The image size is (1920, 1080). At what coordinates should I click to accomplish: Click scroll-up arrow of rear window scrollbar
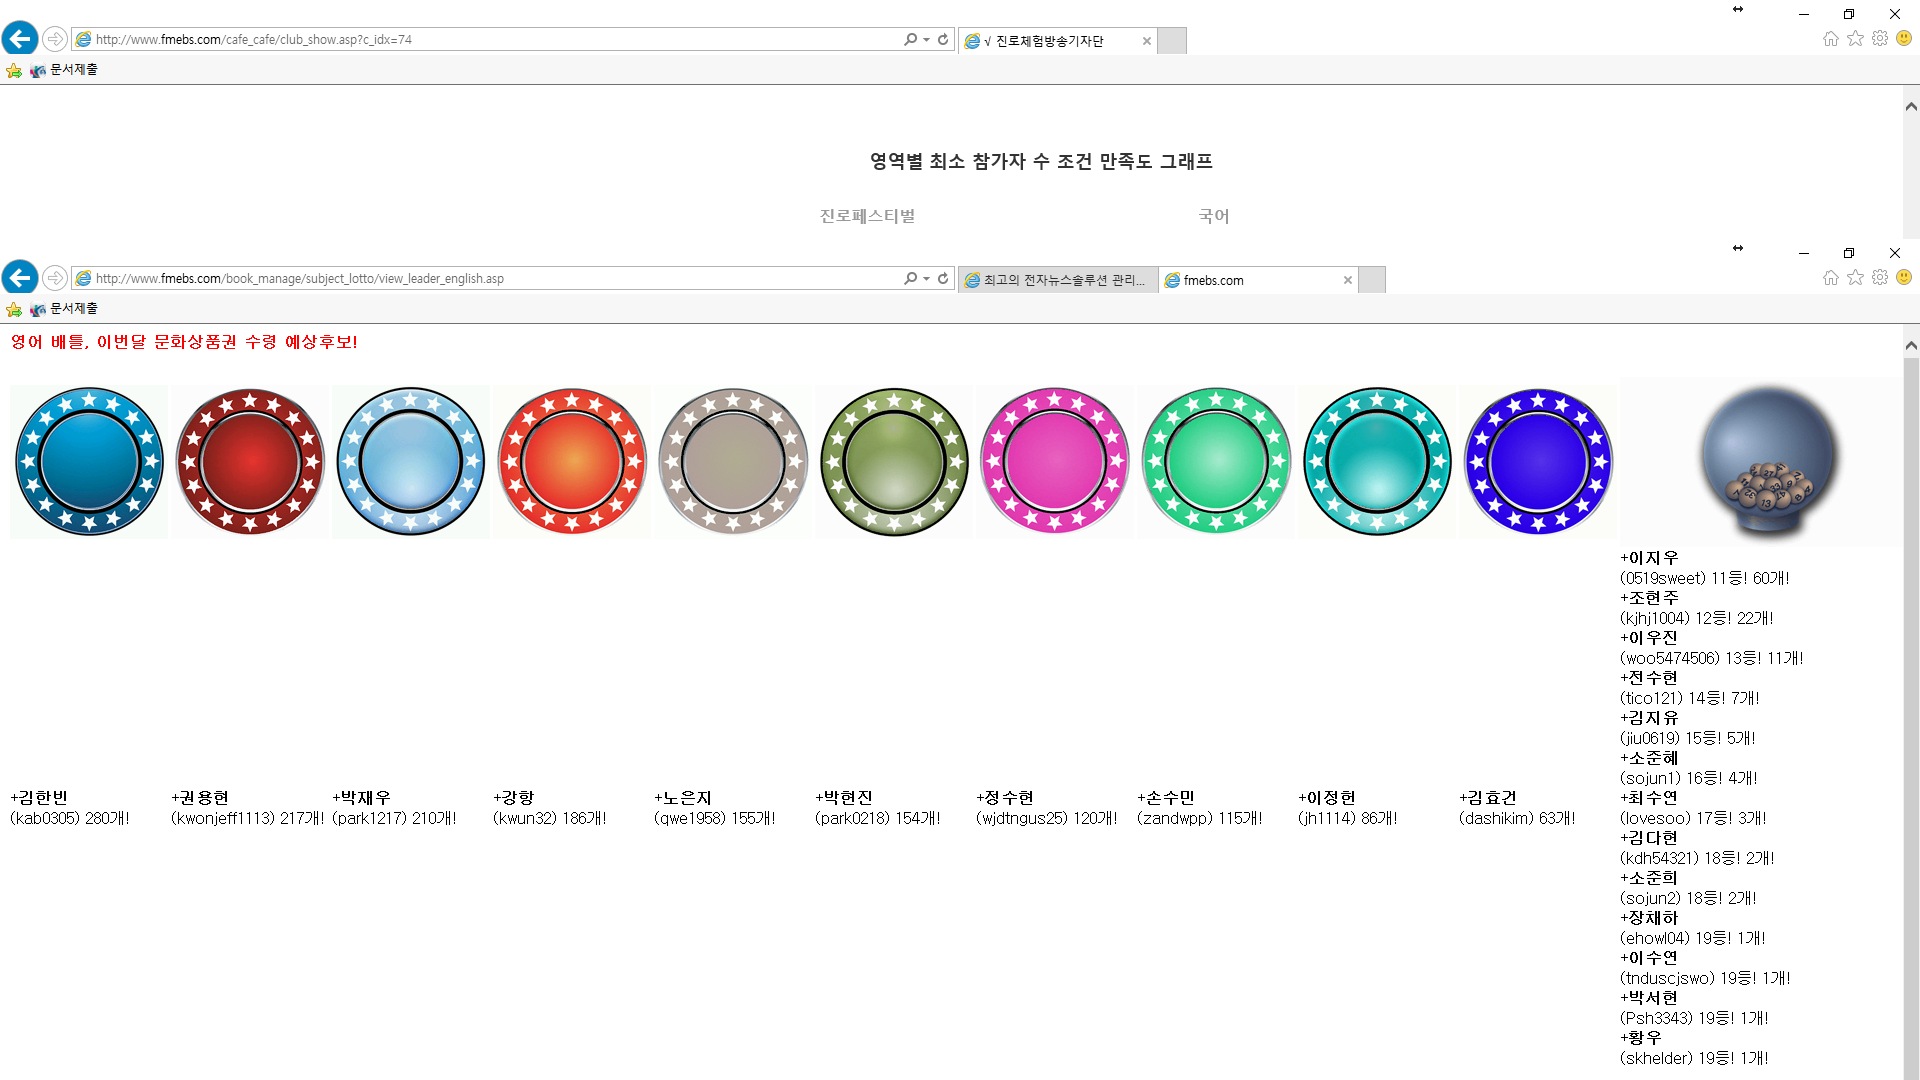1911,106
